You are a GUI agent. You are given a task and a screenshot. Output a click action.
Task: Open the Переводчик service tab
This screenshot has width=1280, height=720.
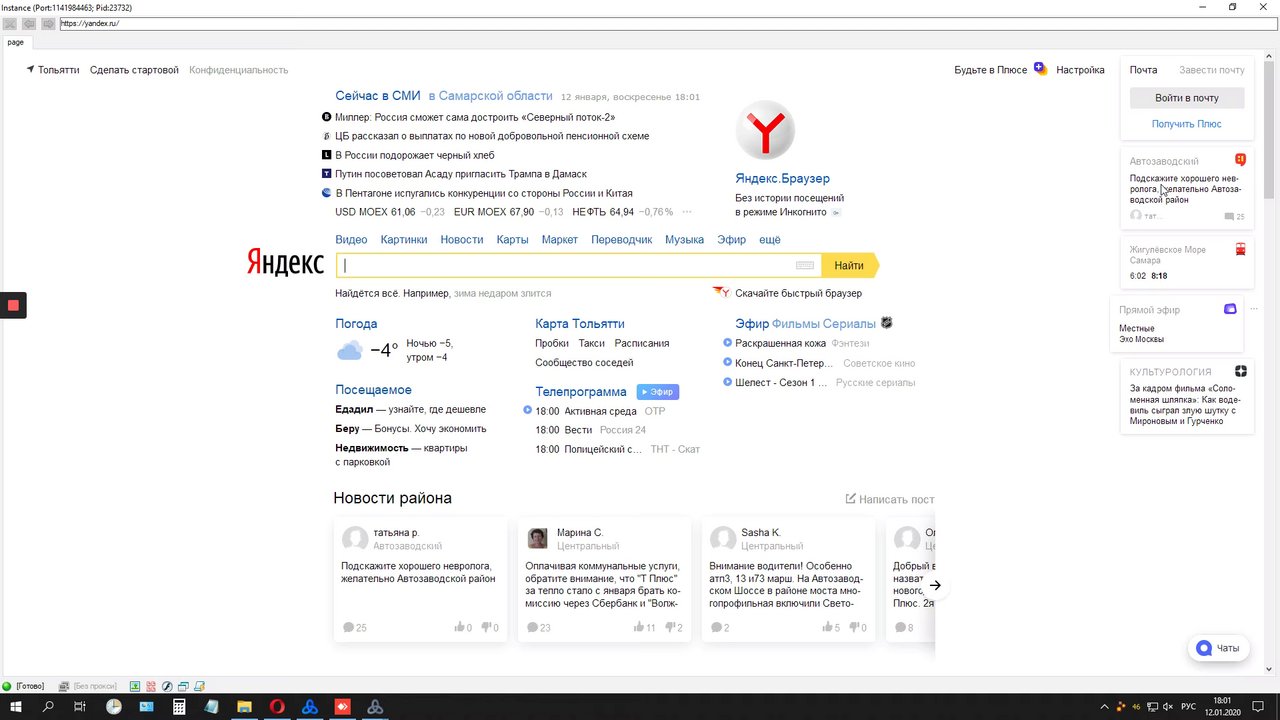coord(621,240)
